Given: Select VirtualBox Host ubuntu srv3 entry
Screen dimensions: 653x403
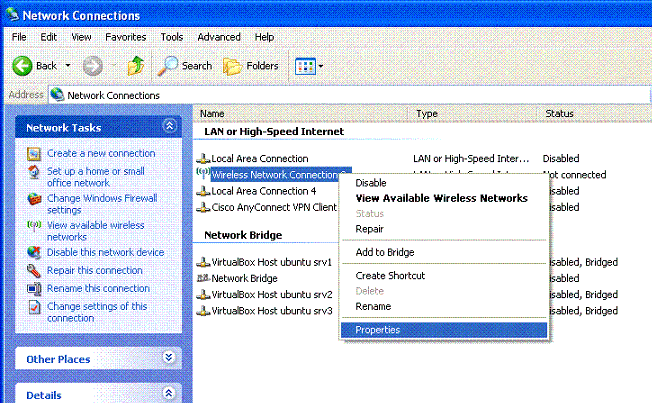Looking at the screenshot, I should pyautogui.click(x=272, y=311).
